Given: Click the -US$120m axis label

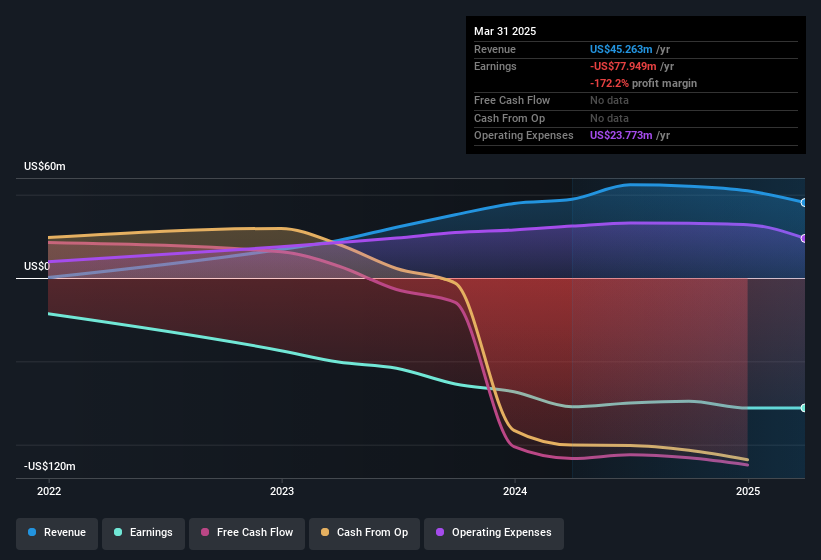Looking at the screenshot, I should coord(50,466).
